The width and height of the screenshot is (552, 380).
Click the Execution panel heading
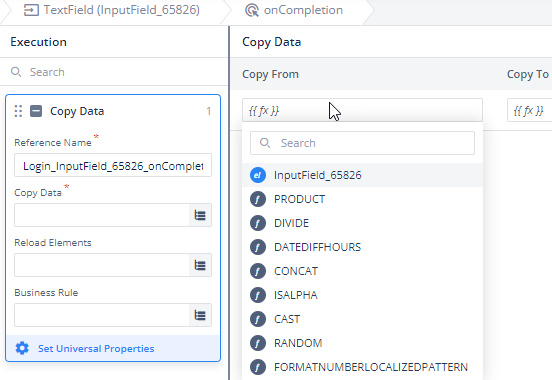[38, 42]
